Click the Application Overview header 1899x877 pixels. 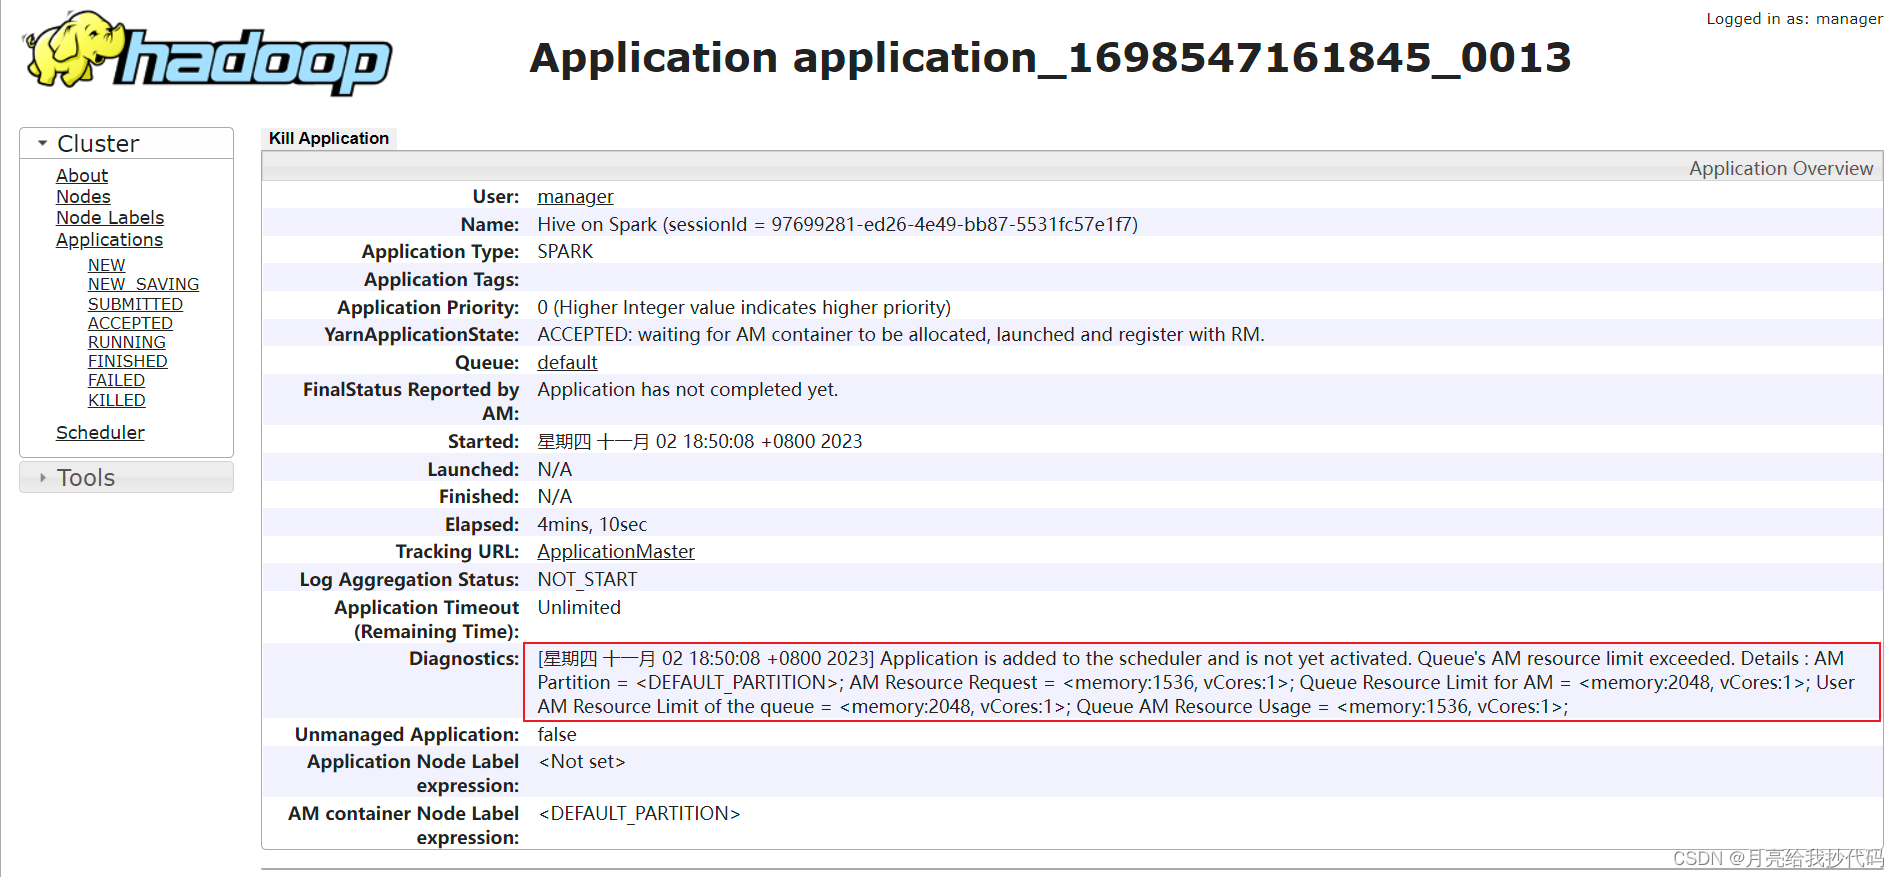pyautogui.click(x=1780, y=168)
